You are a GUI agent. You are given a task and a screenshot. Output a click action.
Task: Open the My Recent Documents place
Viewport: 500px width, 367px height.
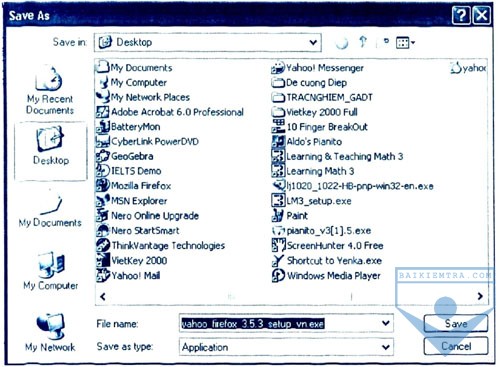click(x=50, y=90)
